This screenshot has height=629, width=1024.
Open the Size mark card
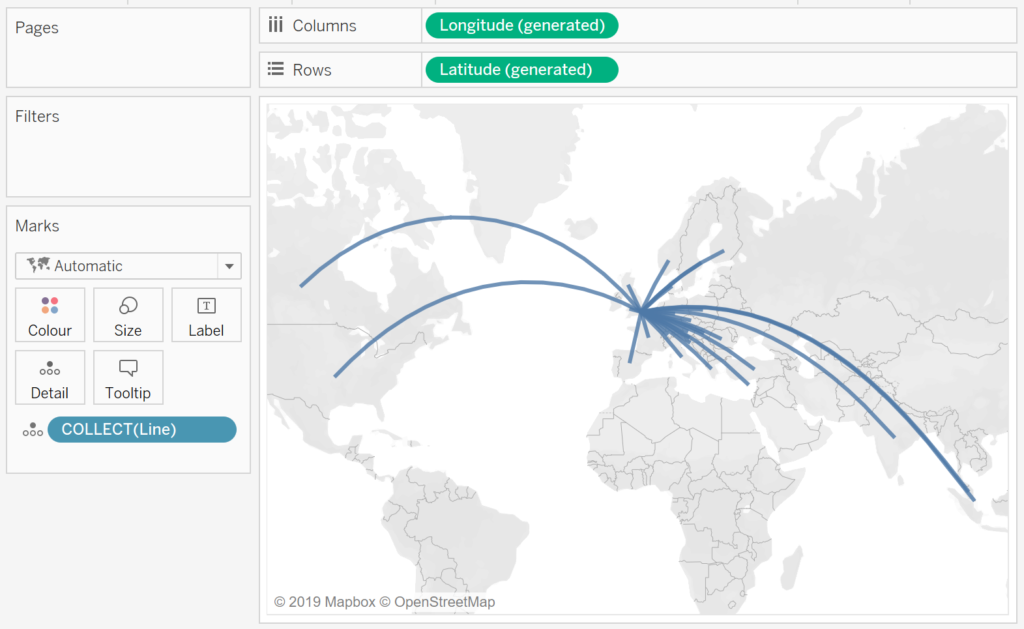128,315
